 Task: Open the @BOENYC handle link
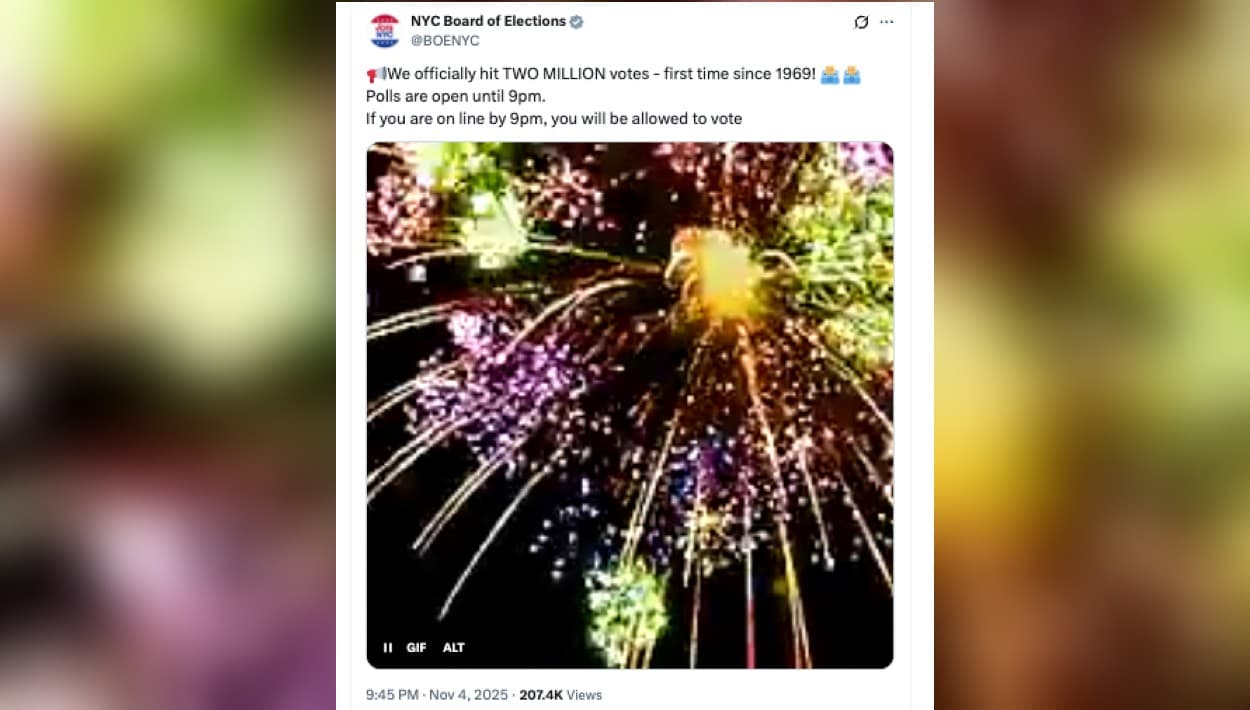445,41
